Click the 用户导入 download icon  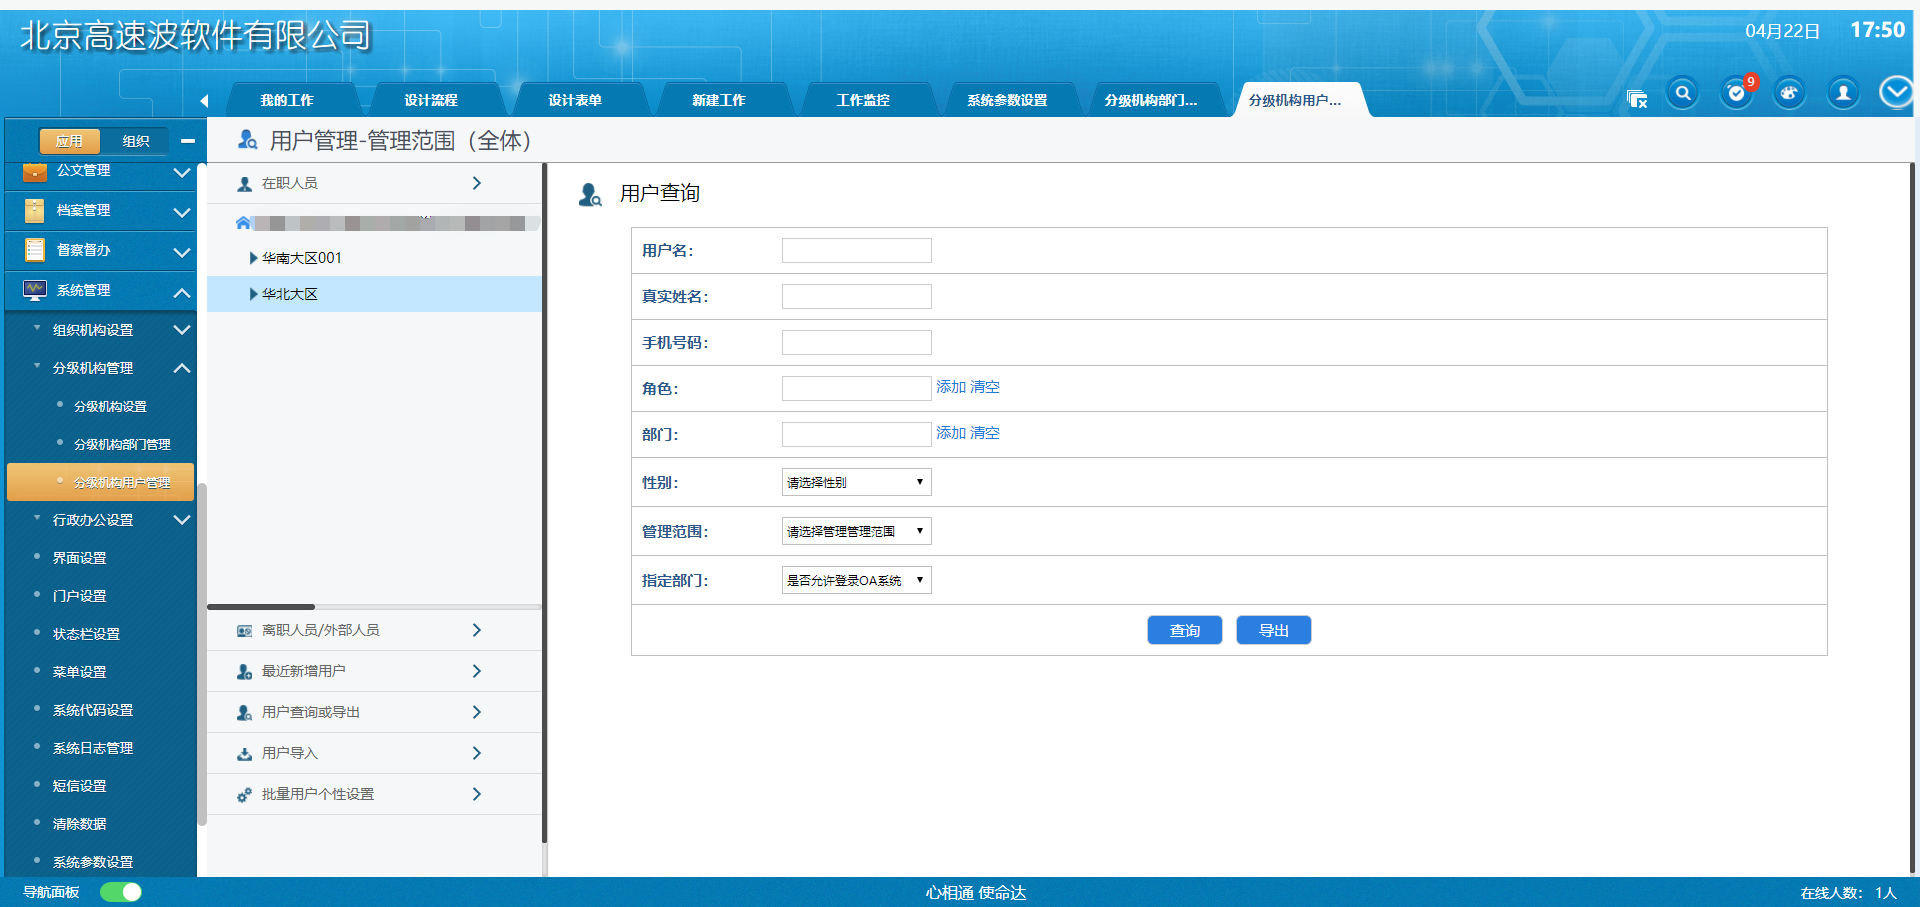[245, 754]
